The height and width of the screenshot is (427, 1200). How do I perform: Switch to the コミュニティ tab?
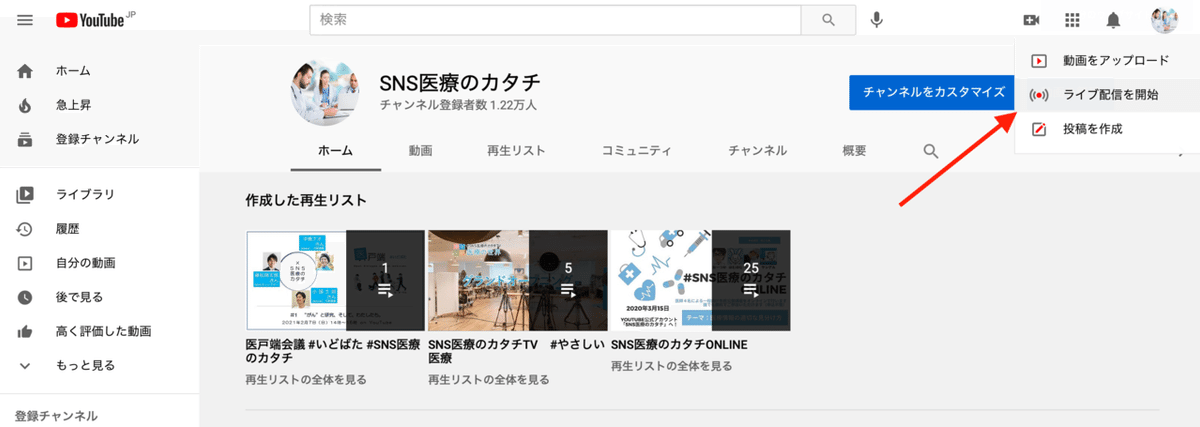click(636, 151)
